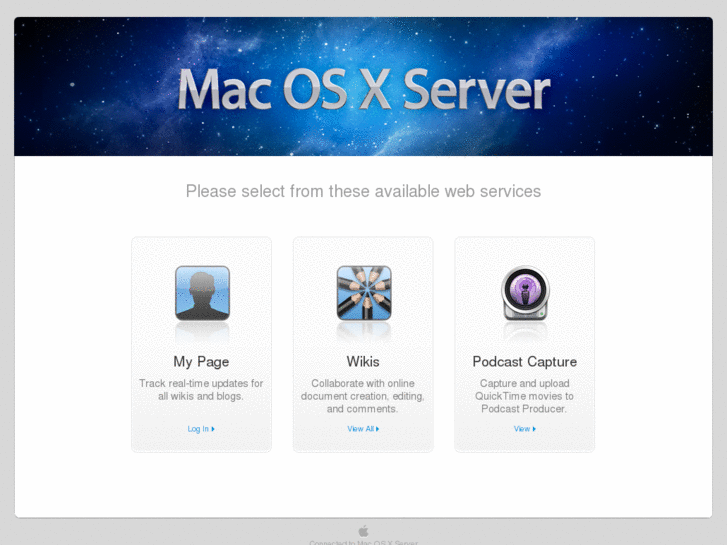The image size is (727, 545).
Task: Click 'Track real-time updates for' description text
Action: point(201,384)
